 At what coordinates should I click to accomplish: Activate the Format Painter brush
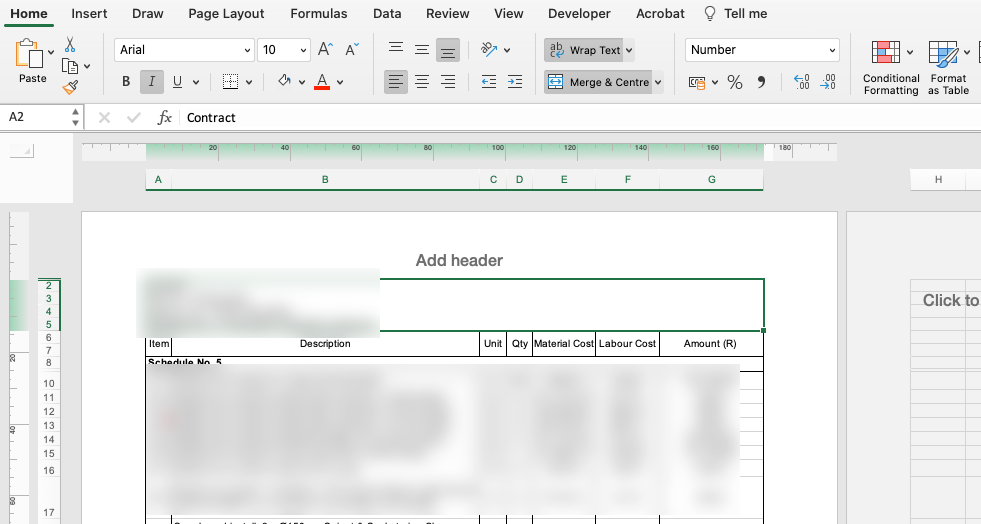(x=70, y=88)
